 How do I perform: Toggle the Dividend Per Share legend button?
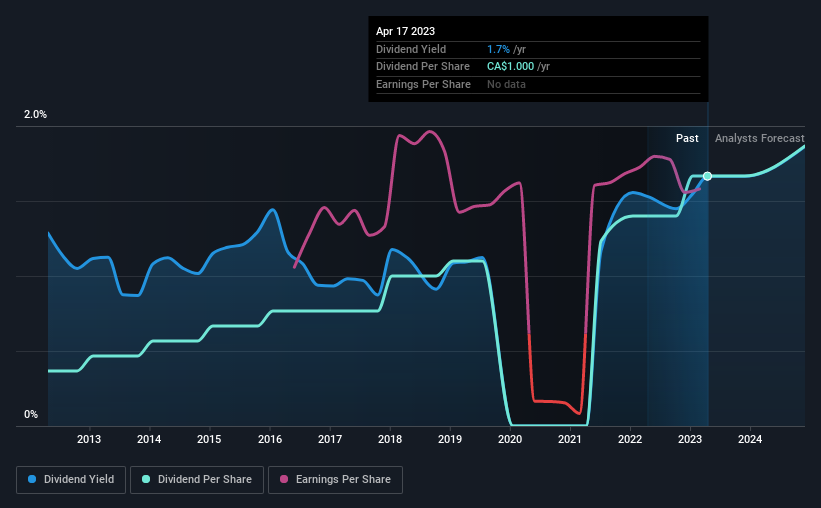pos(197,480)
